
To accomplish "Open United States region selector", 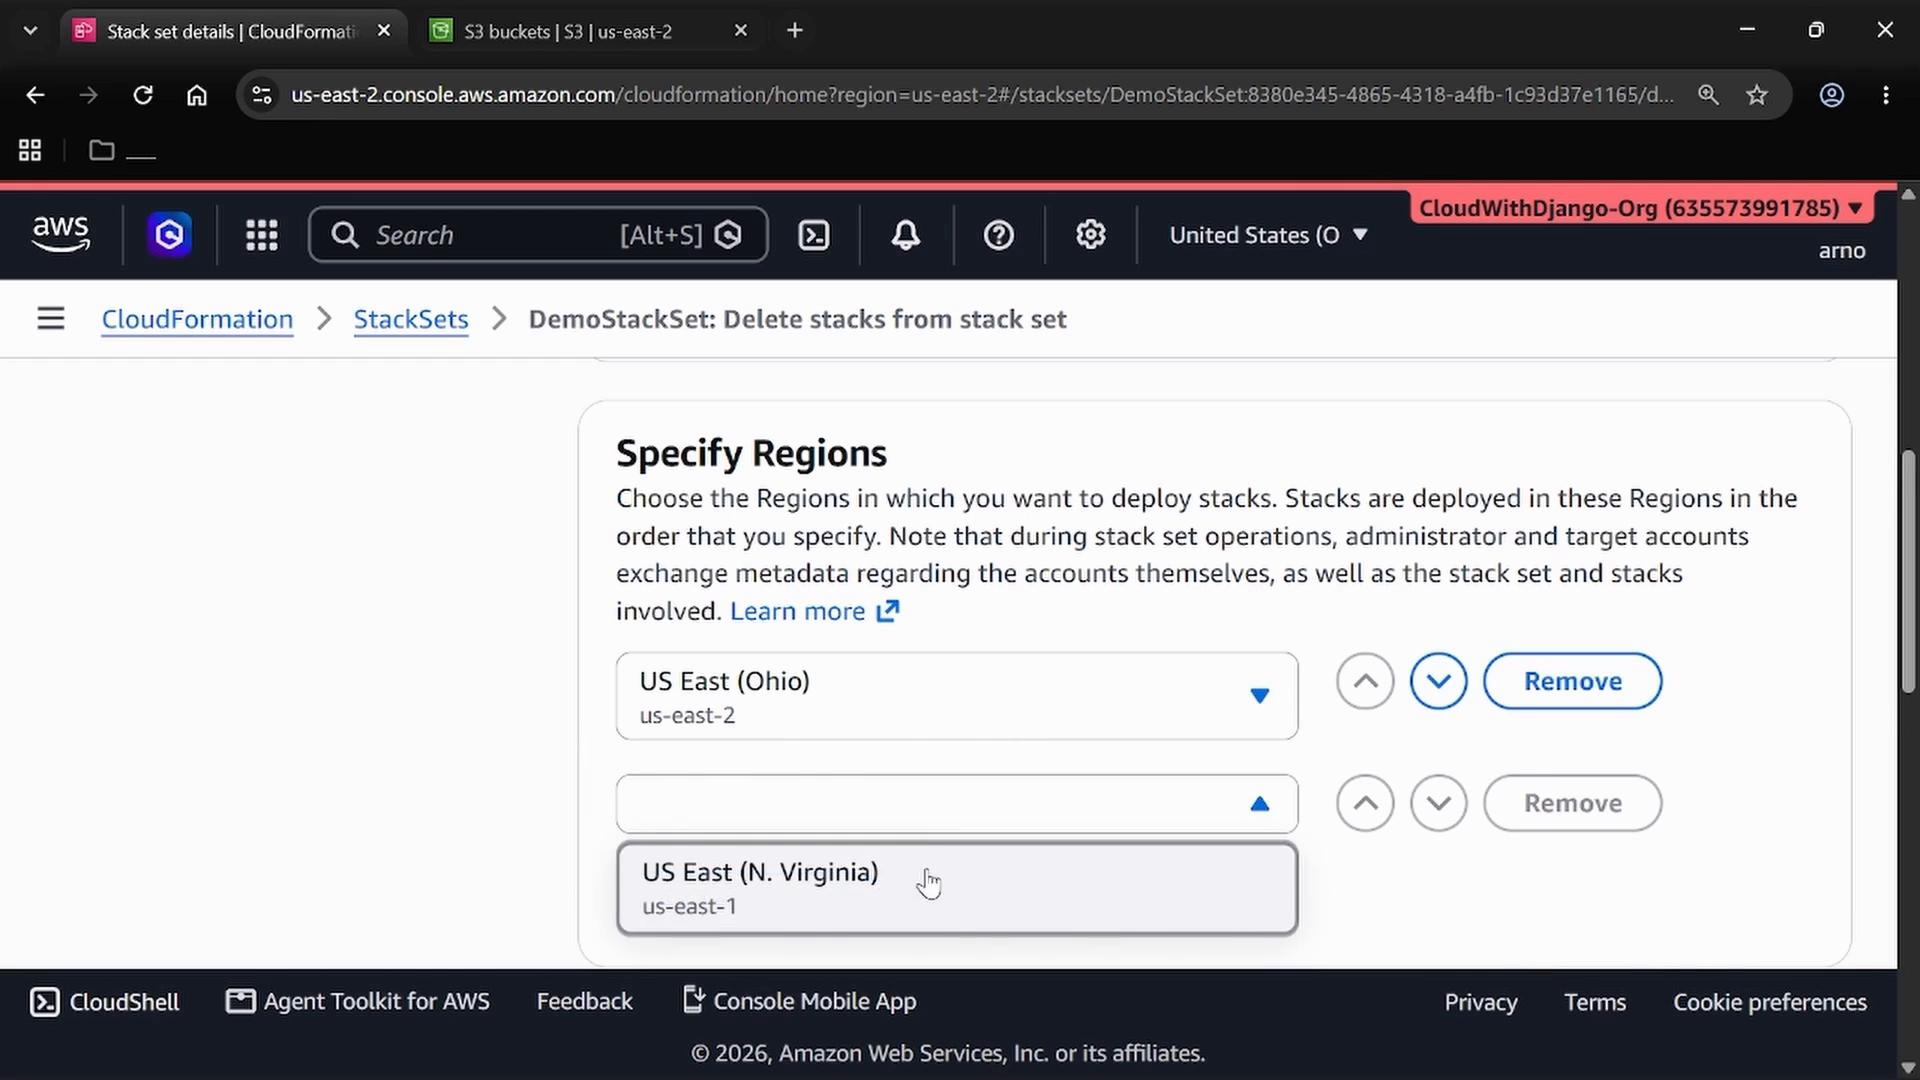I will tap(1268, 235).
